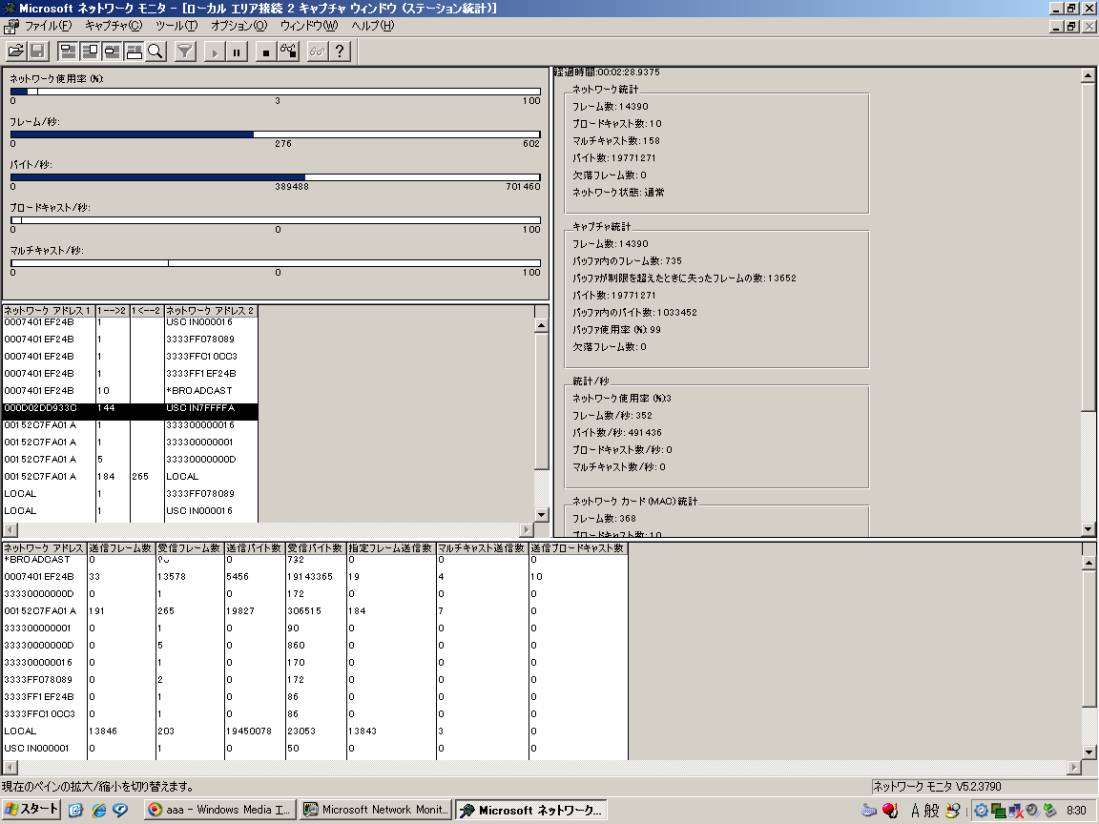Viewport: 1099px width, 824px height.
Task: Sort by the 送信フレーム数 column header
Action: [121, 548]
